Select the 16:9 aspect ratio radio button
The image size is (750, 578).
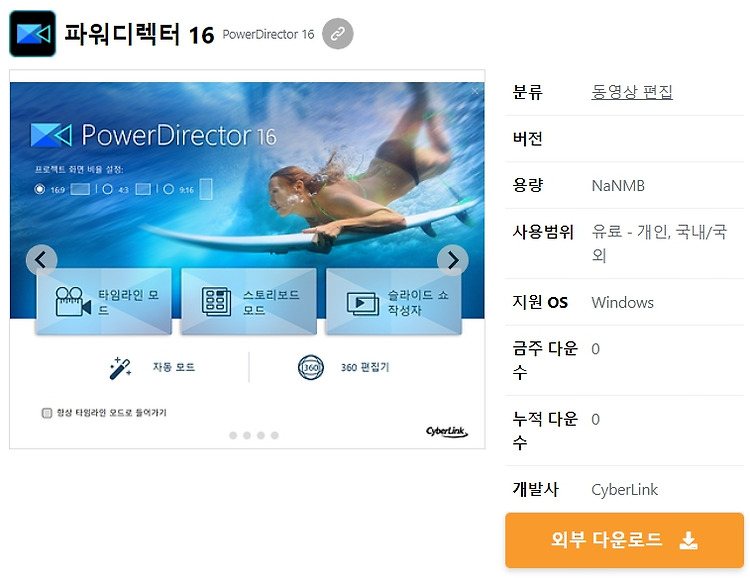40,189
